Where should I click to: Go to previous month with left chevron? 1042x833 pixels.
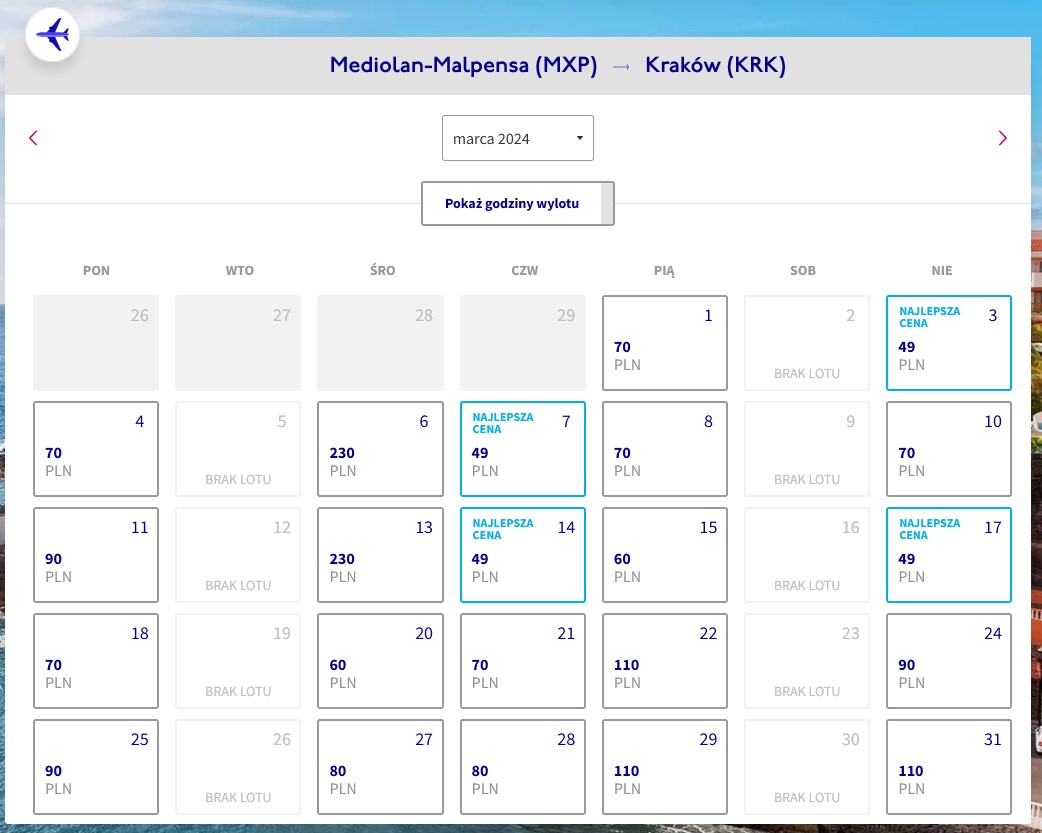(x=33, y=138)
